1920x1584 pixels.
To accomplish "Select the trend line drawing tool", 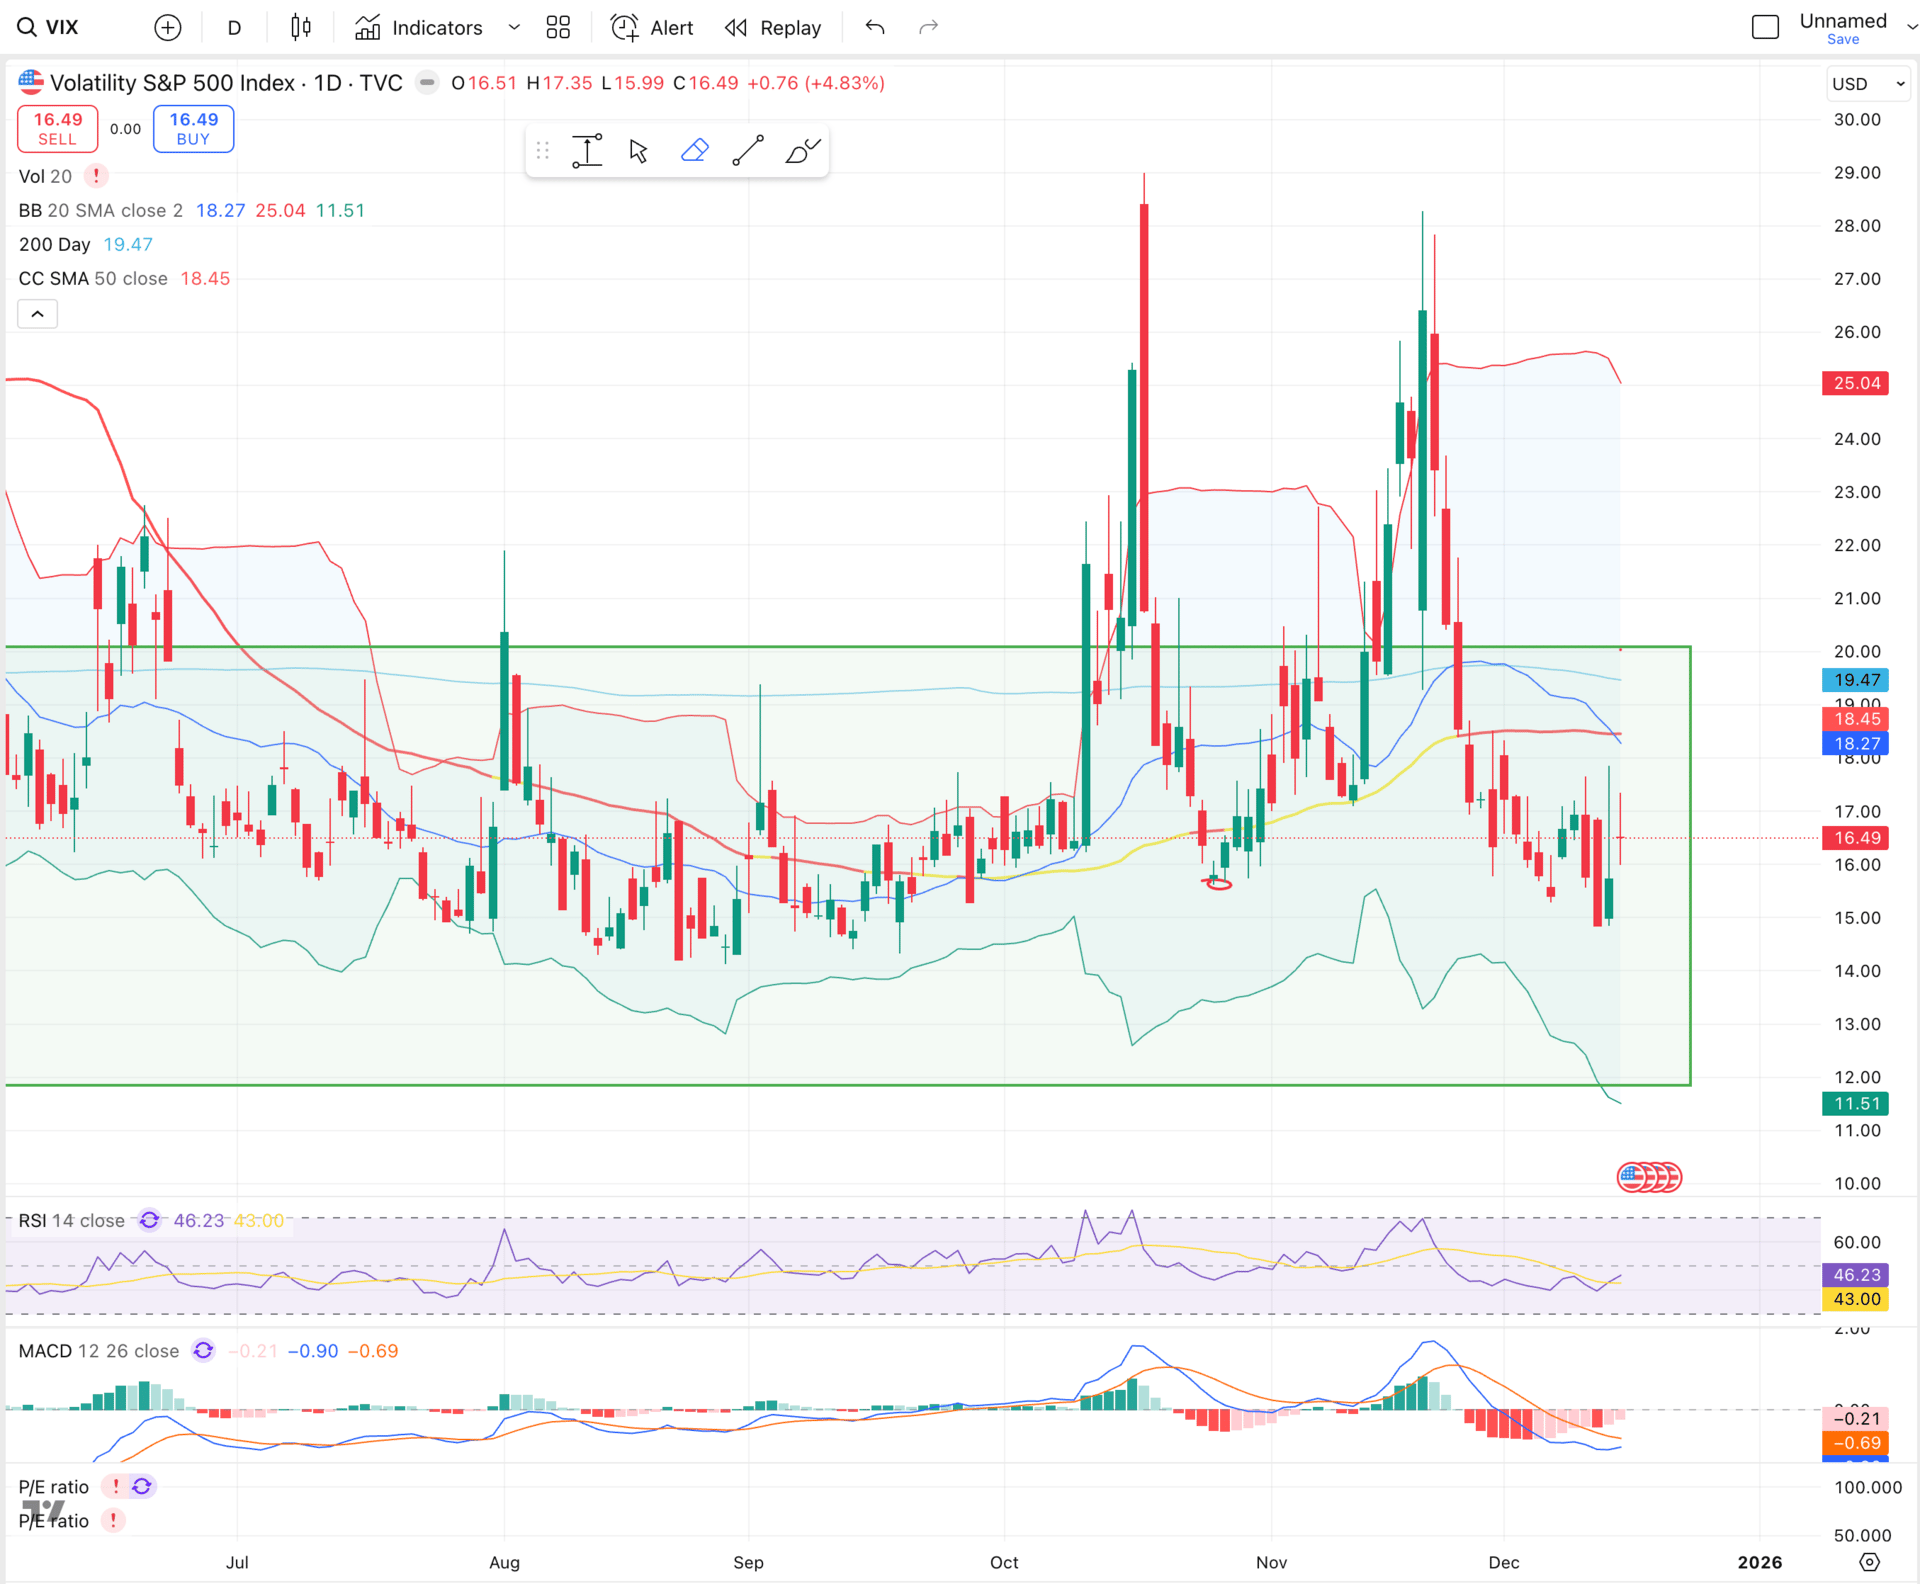I will tap(748, 151).
